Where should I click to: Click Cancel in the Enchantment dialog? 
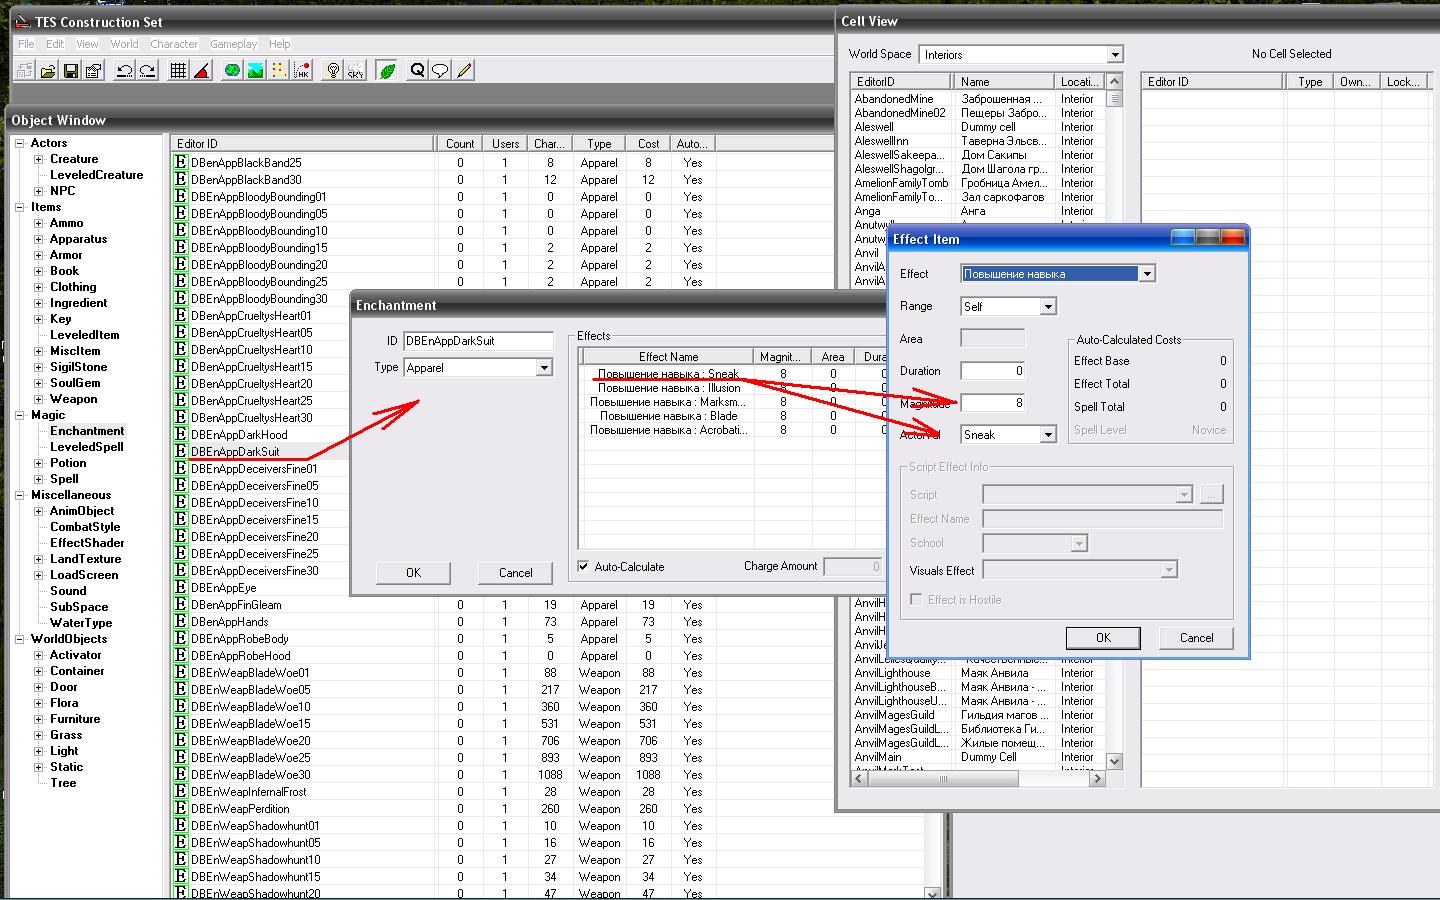click(515, 573)
